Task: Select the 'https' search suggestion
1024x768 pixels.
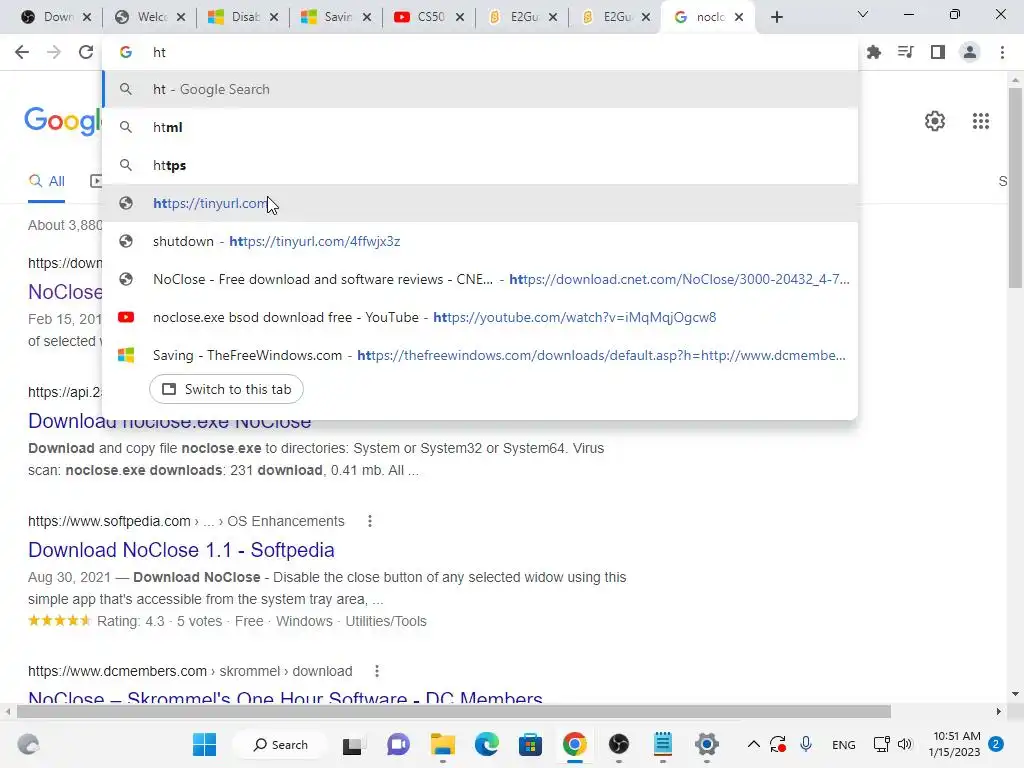Action: pyautogui.click(x=480, y=165)
